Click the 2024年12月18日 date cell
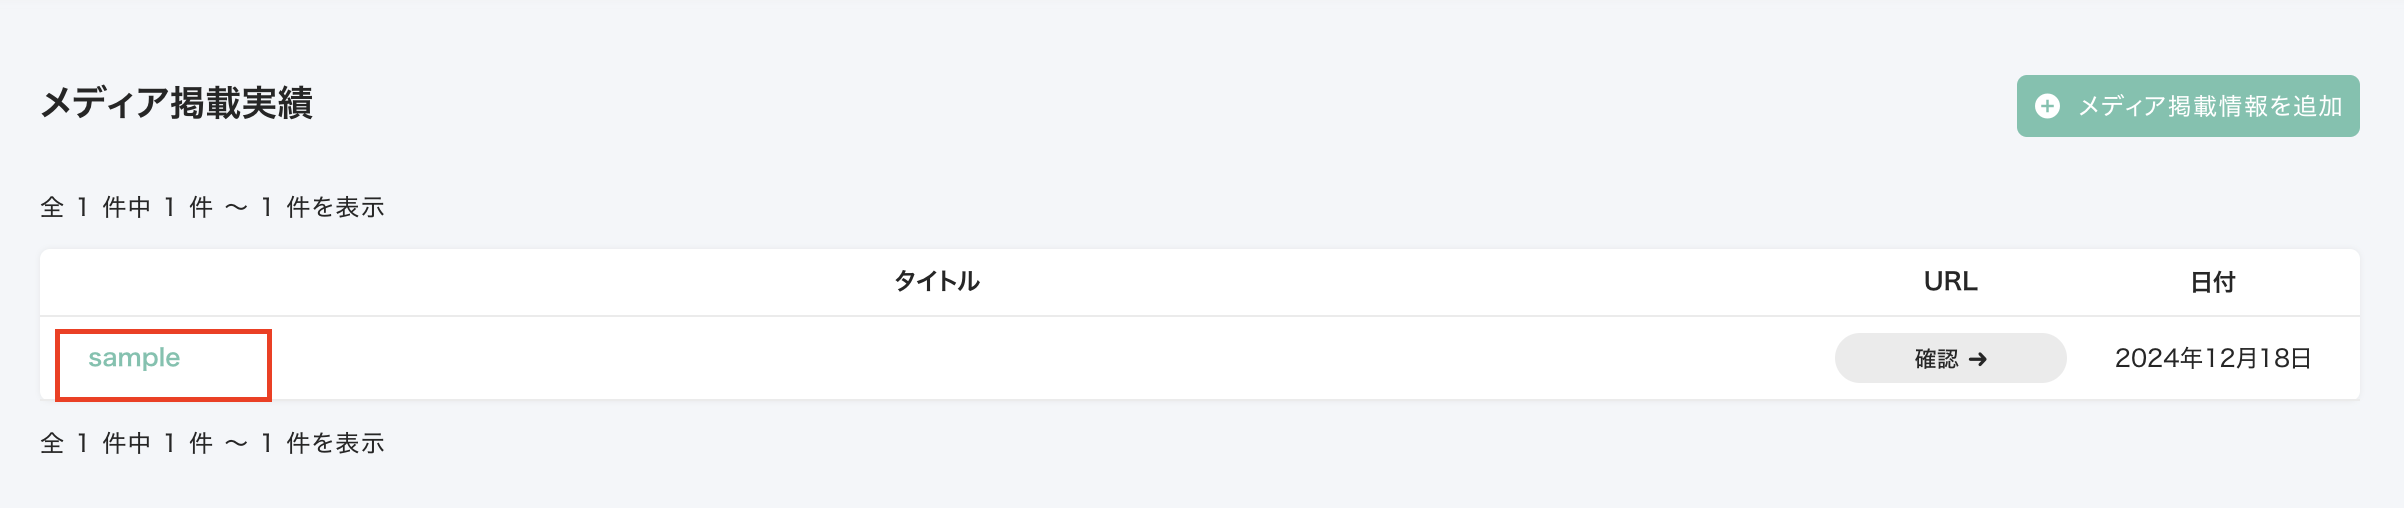 coord(2212,358)
